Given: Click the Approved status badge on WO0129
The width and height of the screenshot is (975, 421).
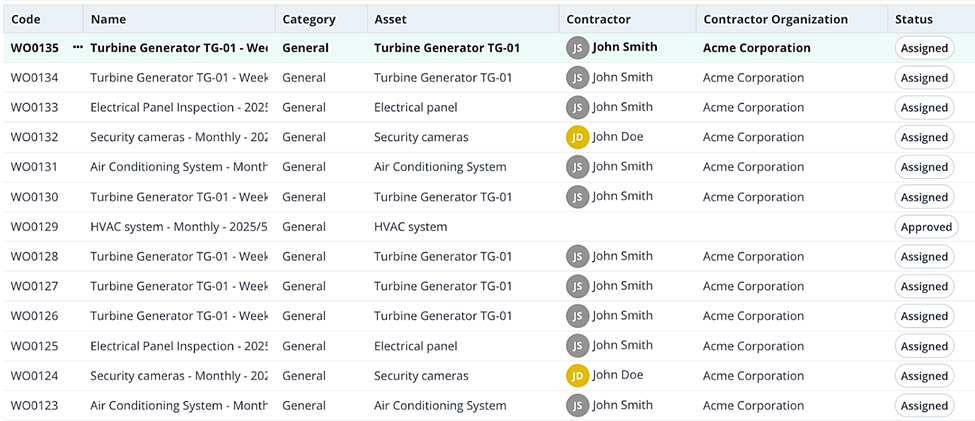Looking at the screenshot, I should click(926, 227).
